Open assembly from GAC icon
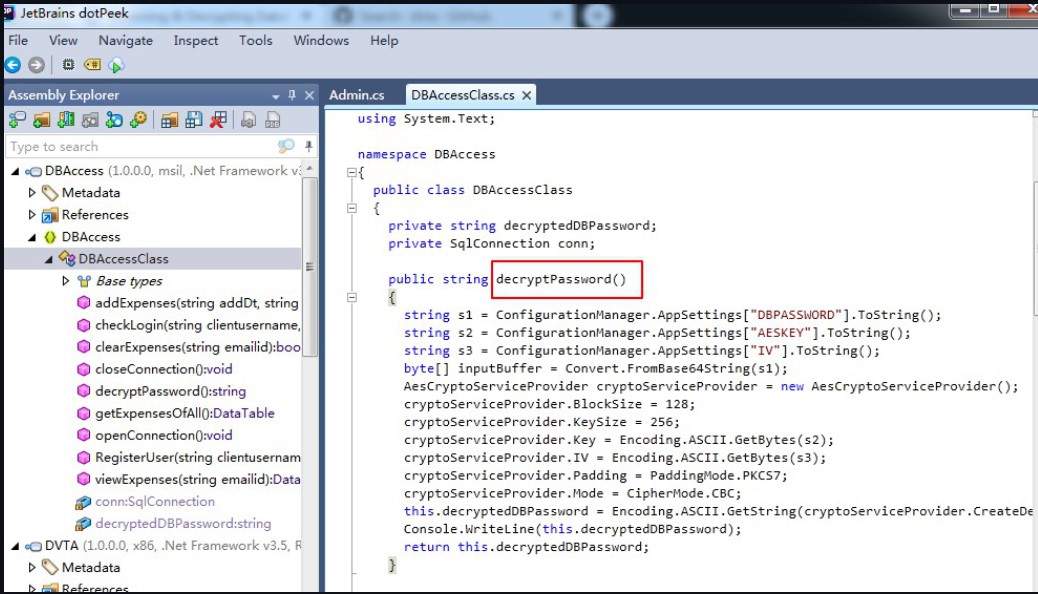This screenshot has height=594, width=1038. pyautogui.click(x=17, y=120)
